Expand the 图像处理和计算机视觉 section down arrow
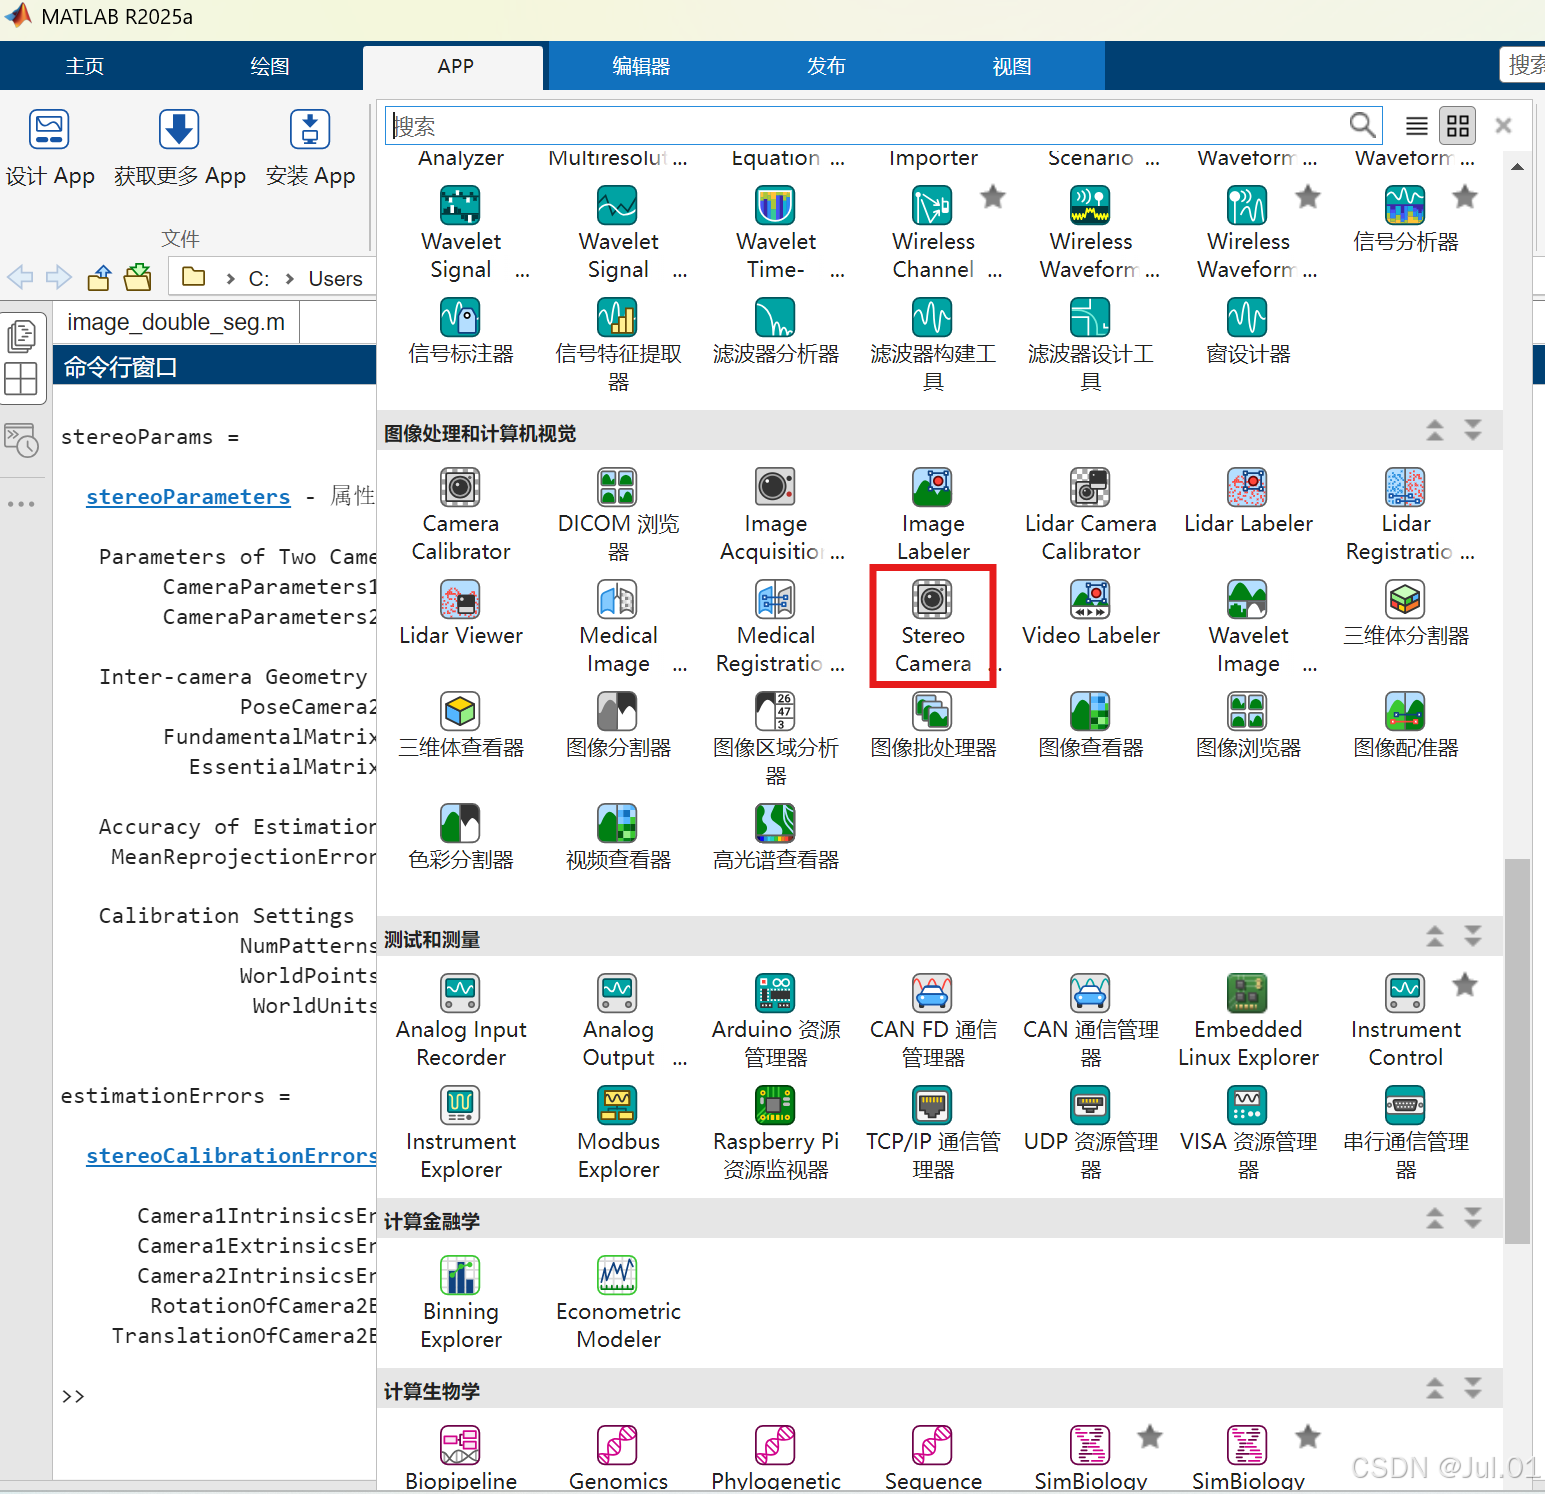Screen dimensions: 1545x1494 click(1473, 431)
